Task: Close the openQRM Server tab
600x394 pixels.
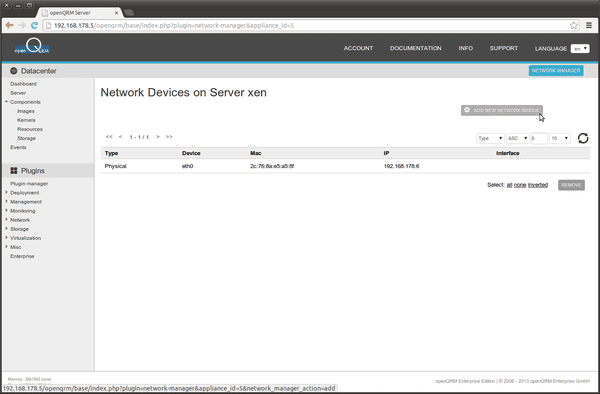Action: click(116, 13)
